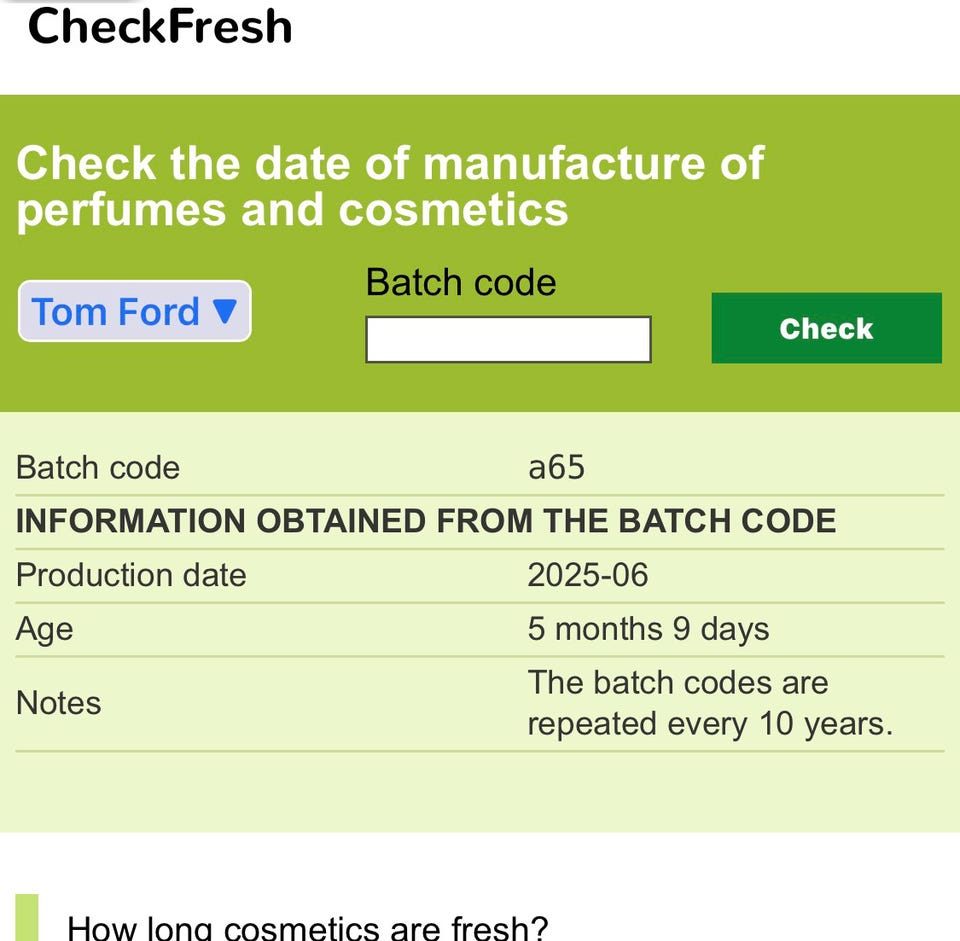Click the Batch code label above the input
960x941 pixels.
461,282
